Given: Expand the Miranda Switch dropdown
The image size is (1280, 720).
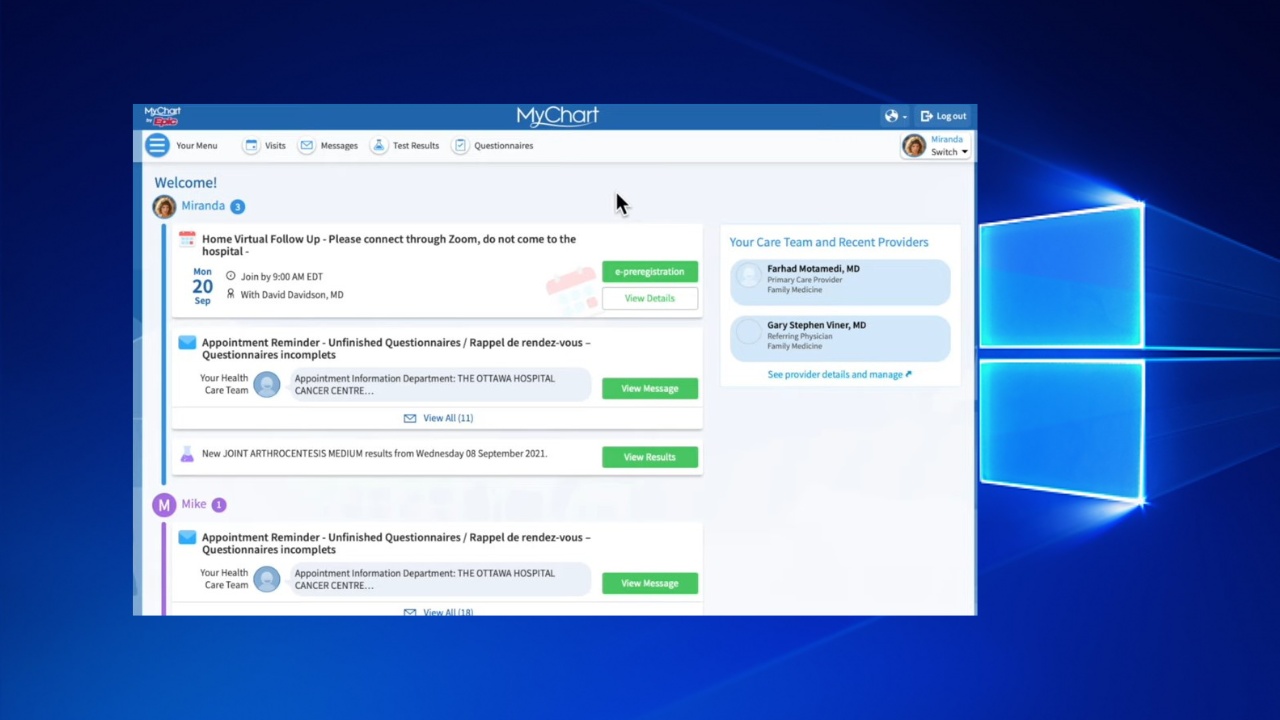Looking at the screenshot, I should point(949,152).
